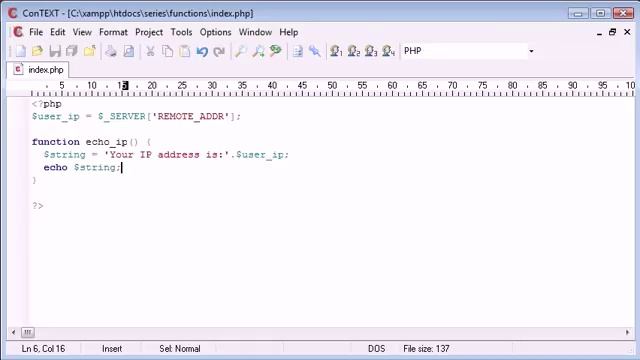Click the 'echo $string;' line
640x360 pixels.
pyautogui.click(x=82, y=168)
